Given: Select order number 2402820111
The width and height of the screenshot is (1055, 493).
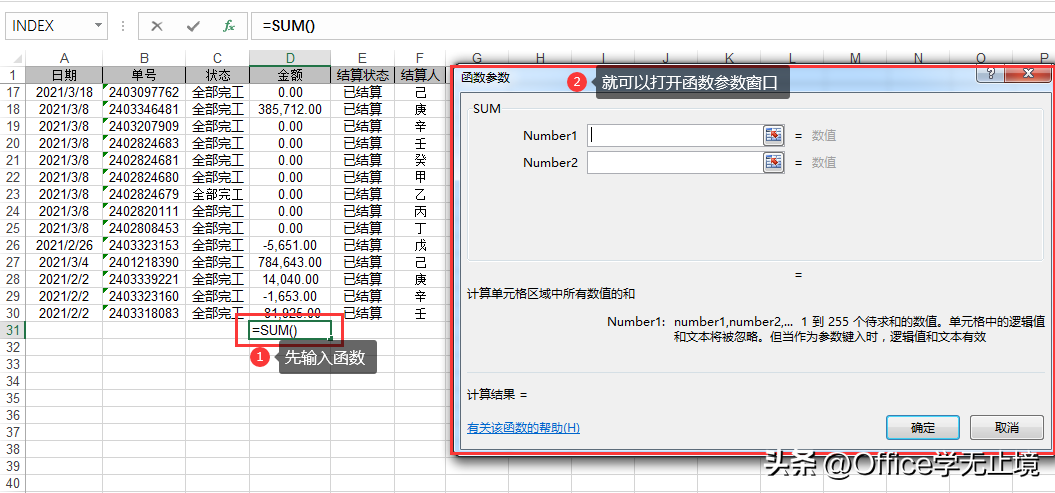Looking at the screenshot, I should click(x=144, y=211).
